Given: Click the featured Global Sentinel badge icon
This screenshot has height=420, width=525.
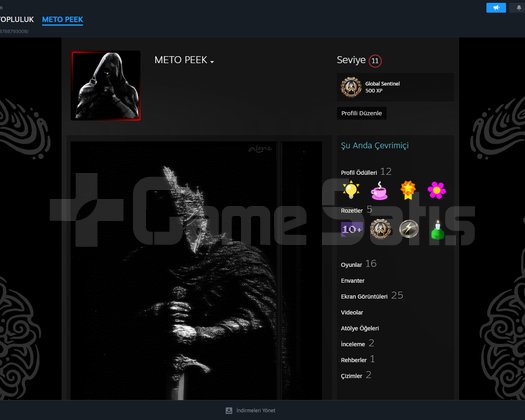Looking at the screenshot, I should click(351, 87).
